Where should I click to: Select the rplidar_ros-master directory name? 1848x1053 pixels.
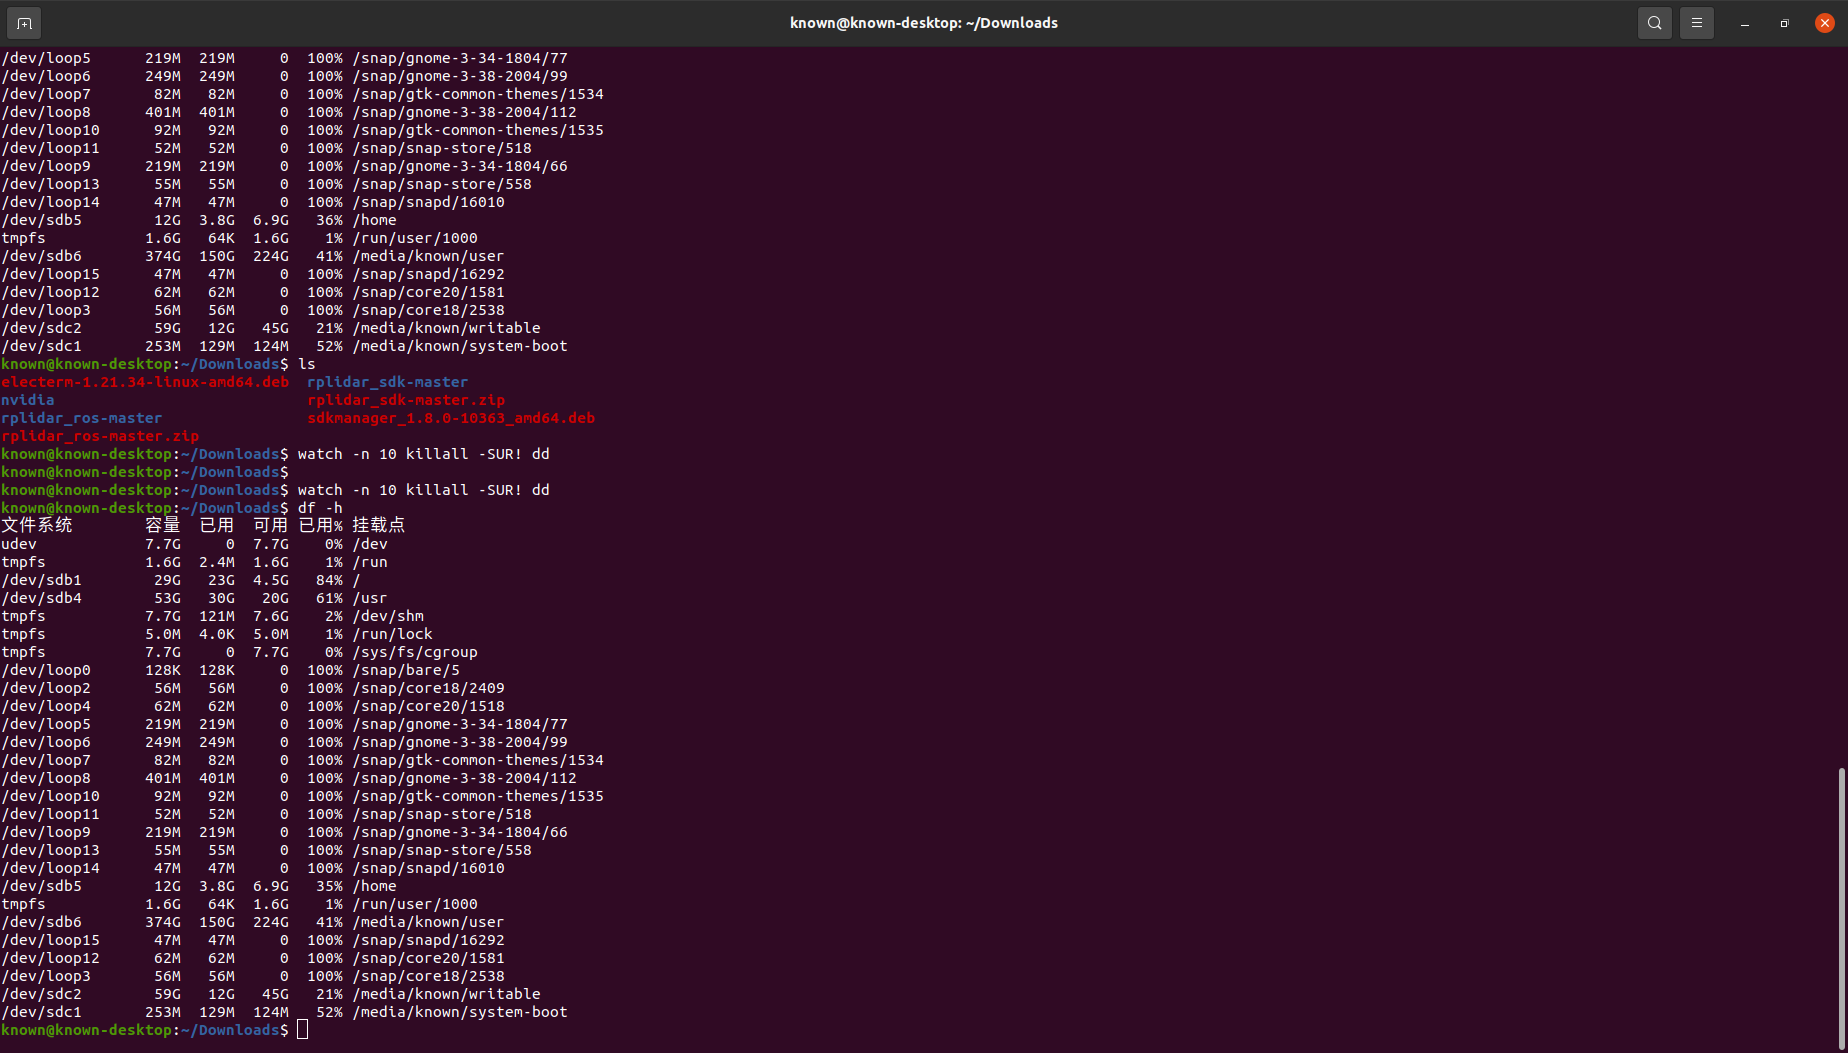81,417
